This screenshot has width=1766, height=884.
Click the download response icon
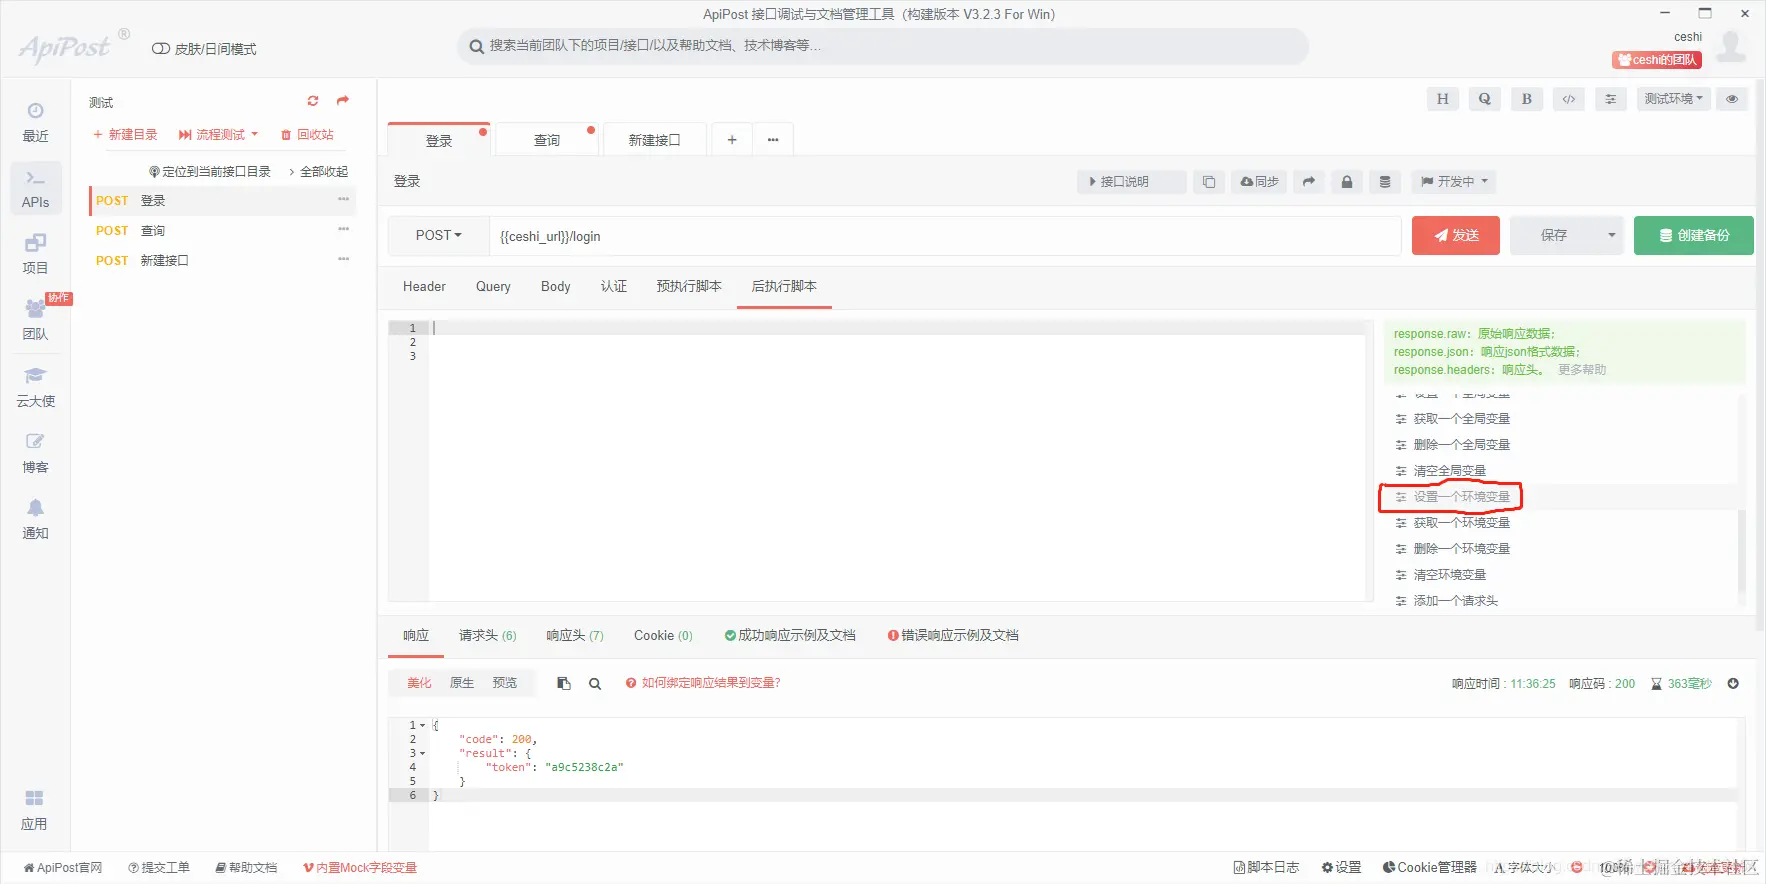pos(1733,683)
